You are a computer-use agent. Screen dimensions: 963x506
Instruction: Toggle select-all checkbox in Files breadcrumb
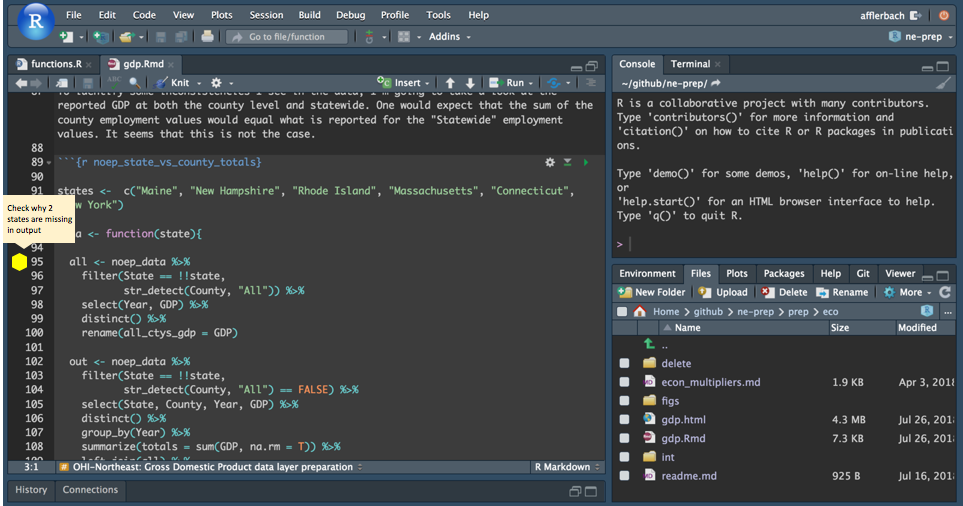coord(622,311)
